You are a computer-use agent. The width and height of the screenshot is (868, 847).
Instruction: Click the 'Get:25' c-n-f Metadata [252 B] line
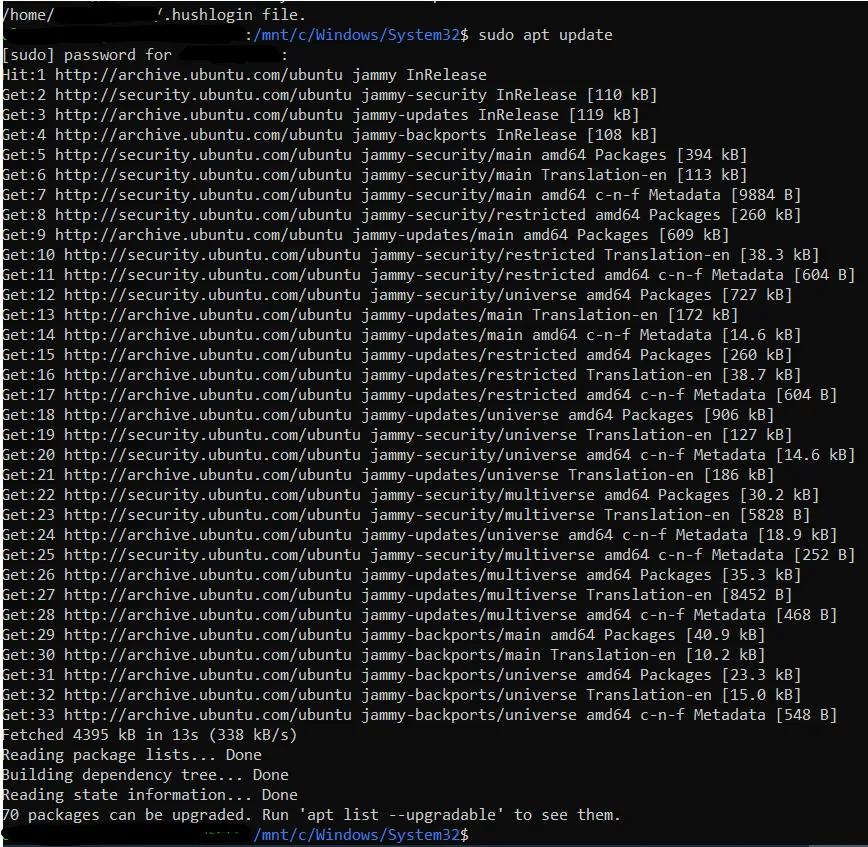pyautogui.click(x=428, y=555)
